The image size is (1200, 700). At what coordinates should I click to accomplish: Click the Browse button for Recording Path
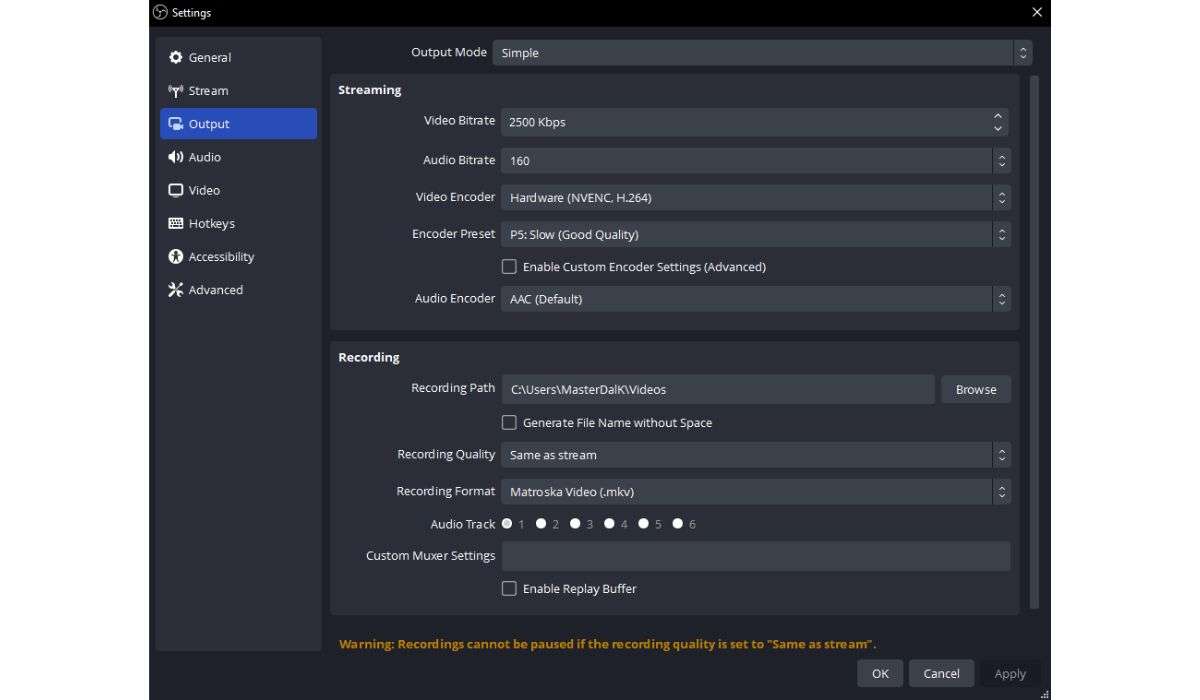(x=975, y=389)
